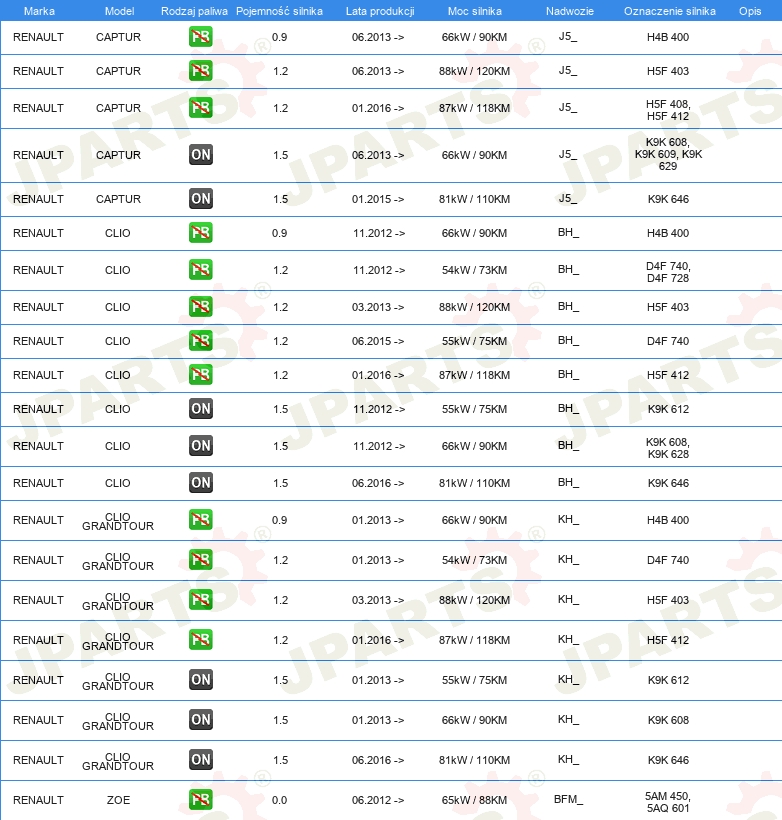Select body code BFM_
Screen dimensions: 782x820
pyautogui.click(x=569, y=800)
